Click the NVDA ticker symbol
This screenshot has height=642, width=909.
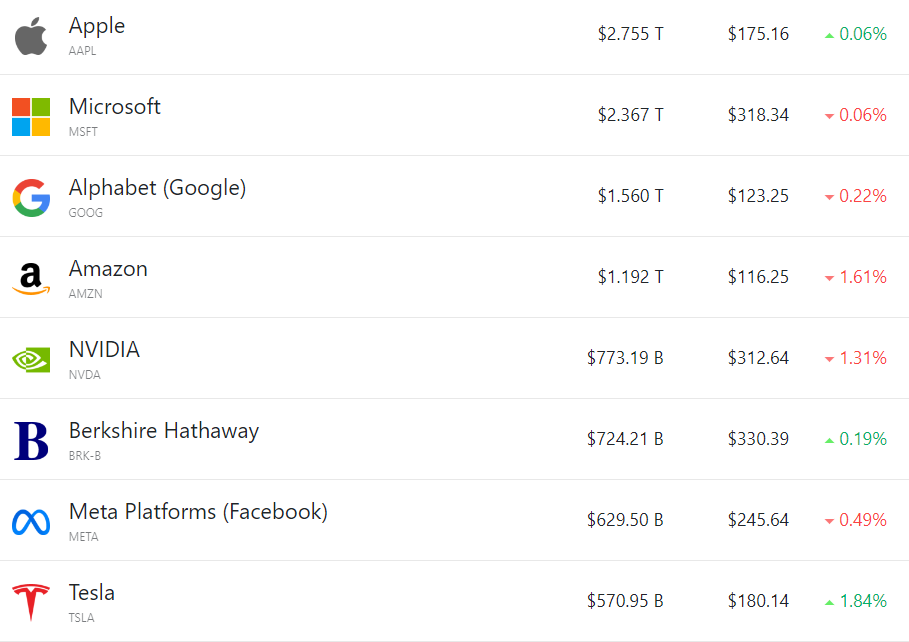(x=84, y=375)
